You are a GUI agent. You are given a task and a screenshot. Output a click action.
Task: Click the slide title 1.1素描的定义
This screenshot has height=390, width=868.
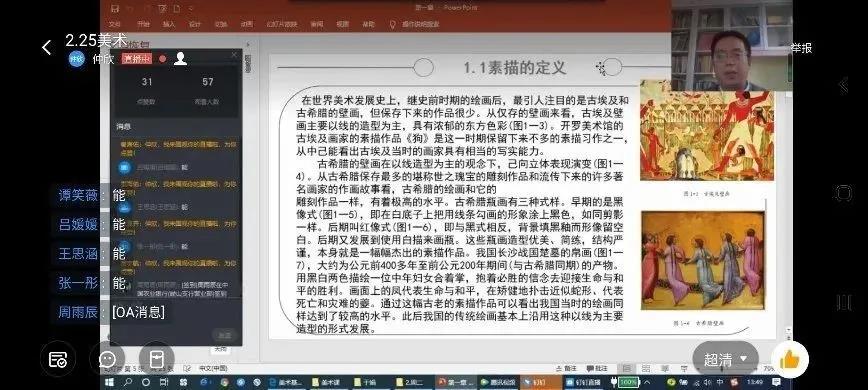click(515, 68)
